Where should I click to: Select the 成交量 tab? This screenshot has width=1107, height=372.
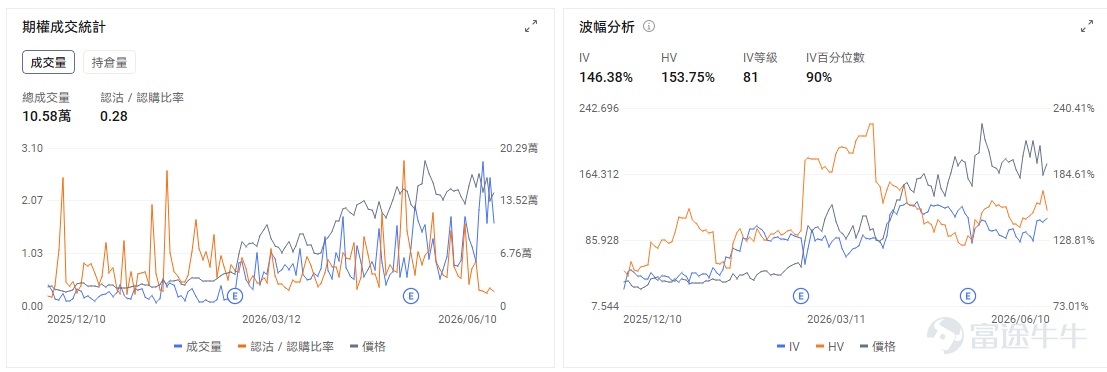click(48, 62)
